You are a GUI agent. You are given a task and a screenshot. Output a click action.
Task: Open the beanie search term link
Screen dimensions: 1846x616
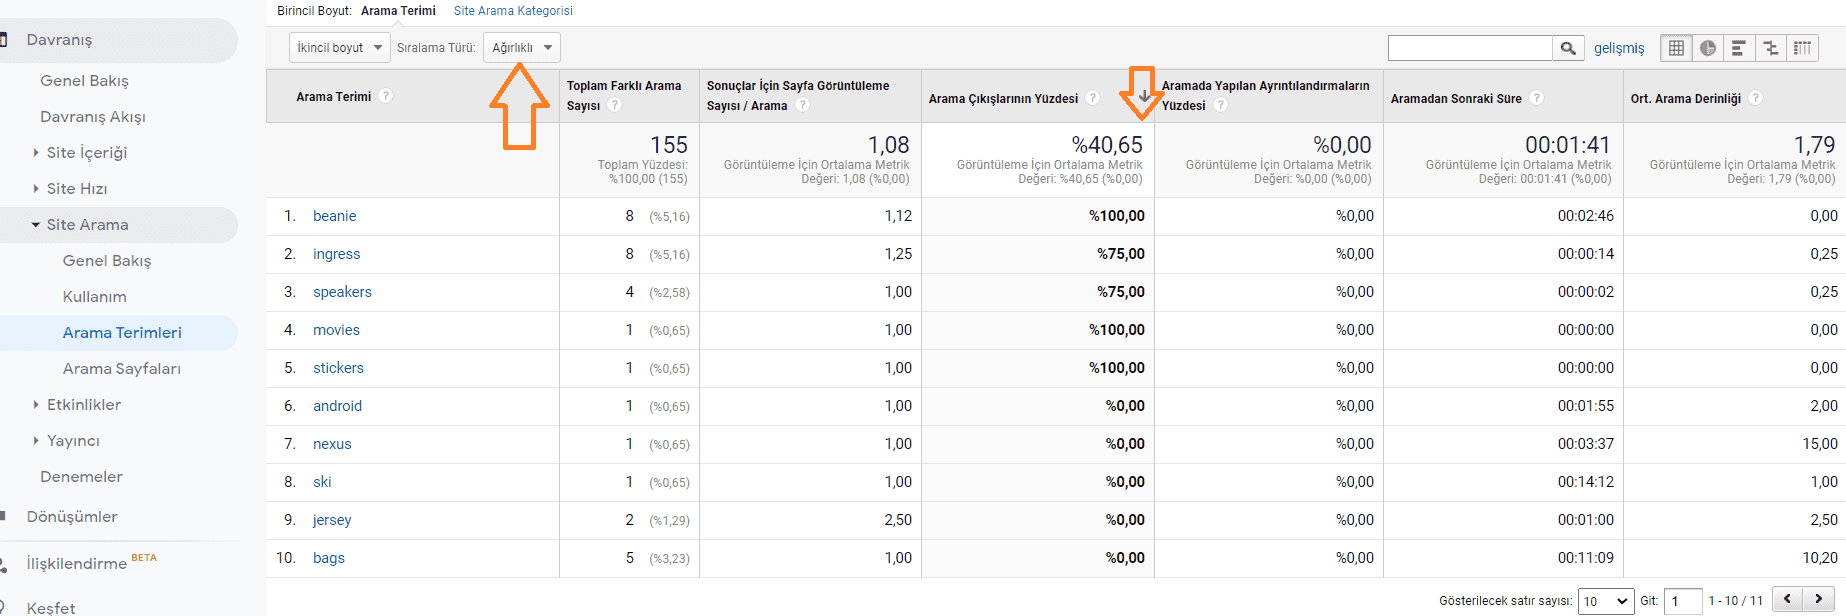pos(334,216)
